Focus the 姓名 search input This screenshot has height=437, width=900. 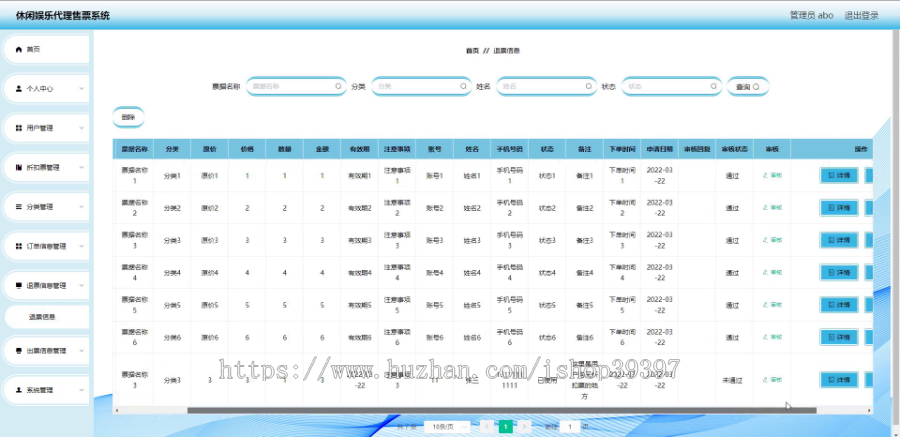pyautogui.click(x=546, y=86)
